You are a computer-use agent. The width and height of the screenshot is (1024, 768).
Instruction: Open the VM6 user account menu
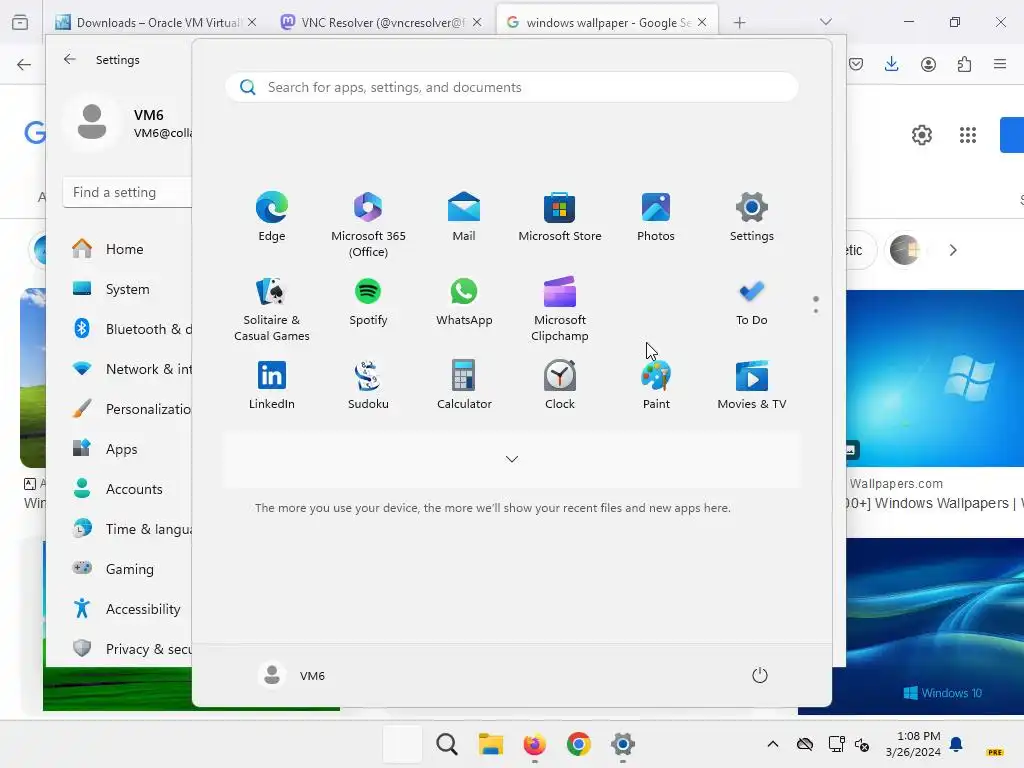[291, 675]
